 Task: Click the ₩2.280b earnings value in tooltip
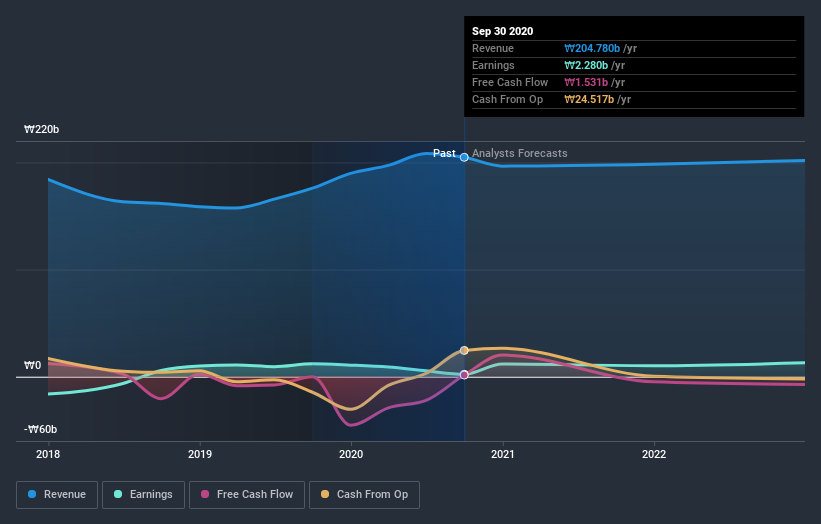tap(586, 65)
